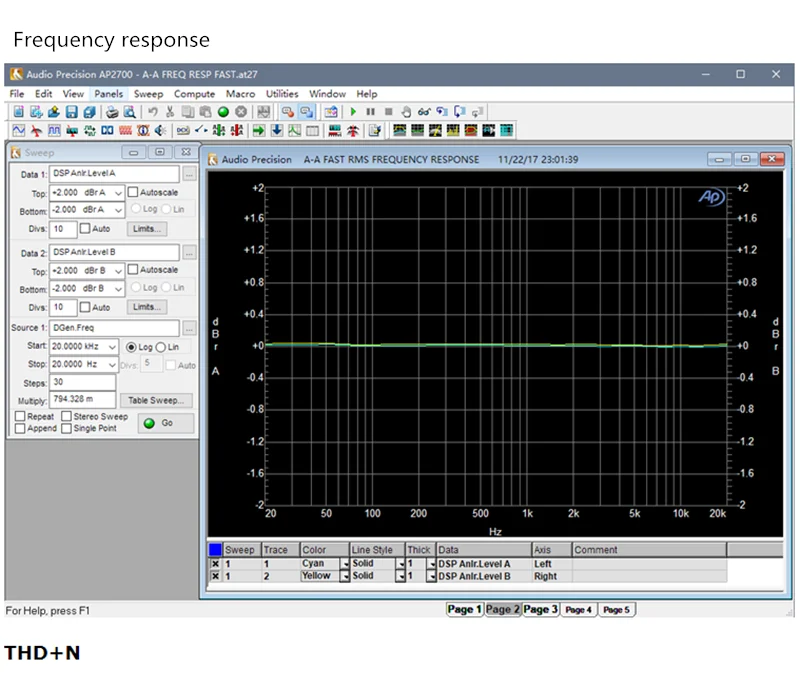Click the green play (start sweep) toolbar icon
The image size is (800, 687).
coord(353,112)
